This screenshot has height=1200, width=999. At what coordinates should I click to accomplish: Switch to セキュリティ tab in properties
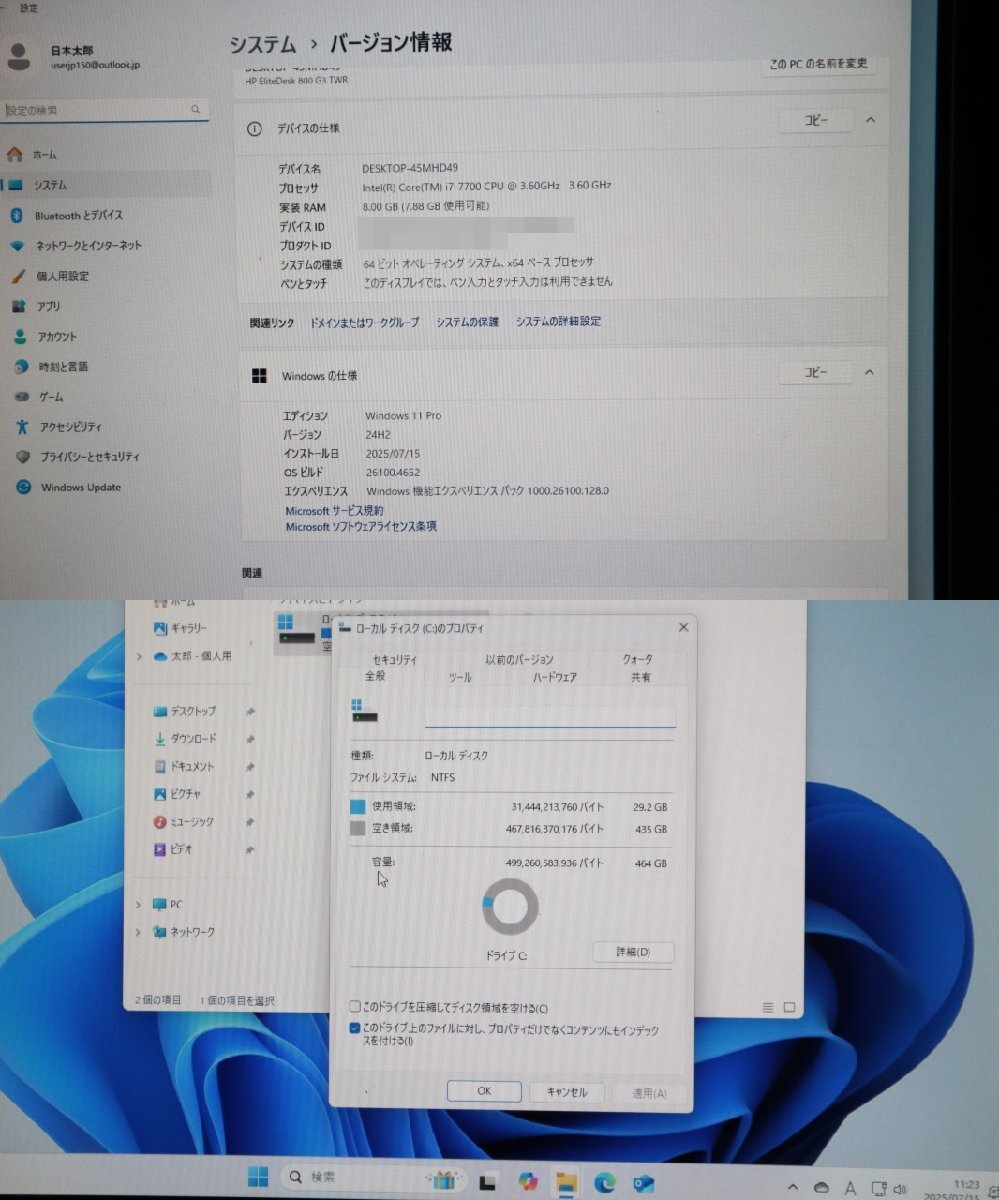394,660
